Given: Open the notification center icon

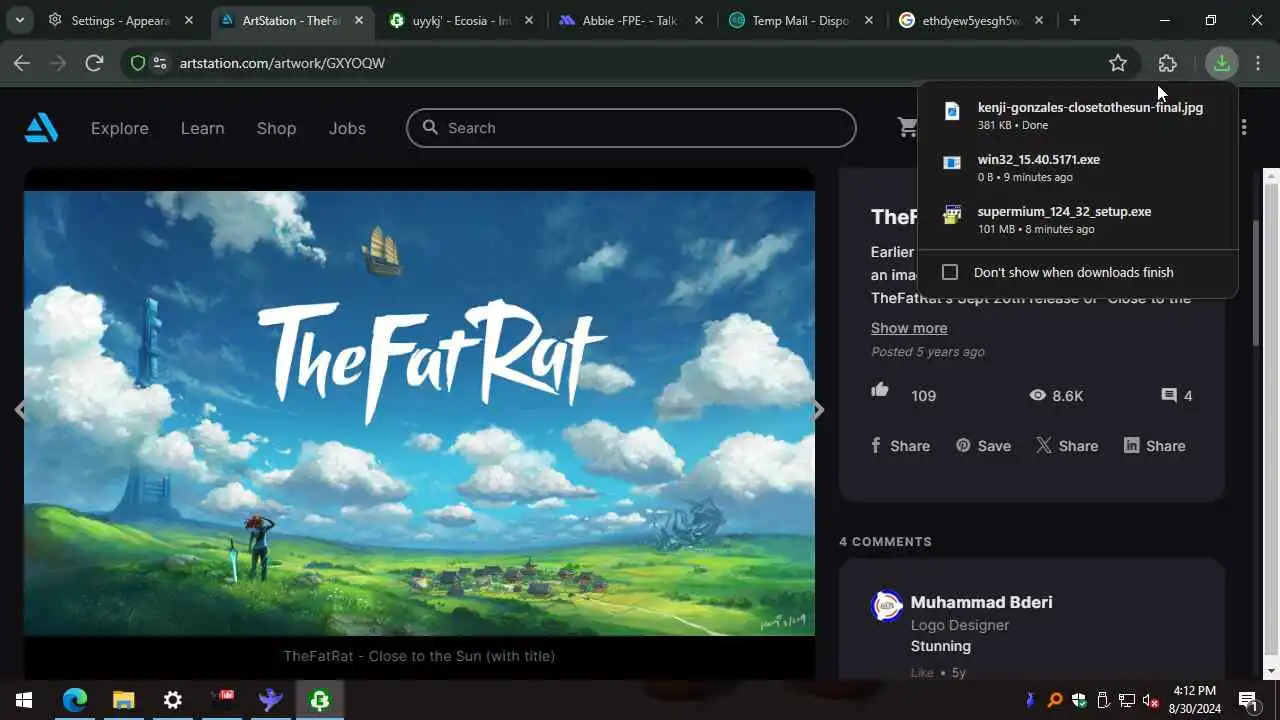Looking at the screenshot, I should tap(1247, 700).
